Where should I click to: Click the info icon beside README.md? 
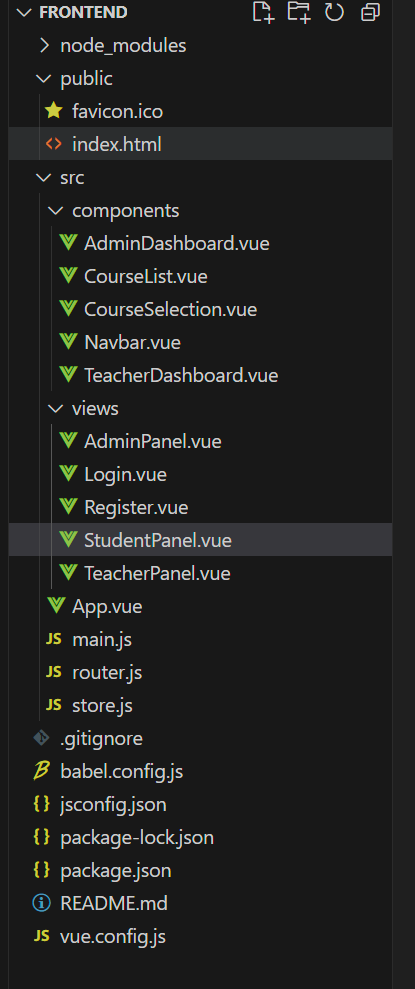pyautogui.click(x=42, y=903)
